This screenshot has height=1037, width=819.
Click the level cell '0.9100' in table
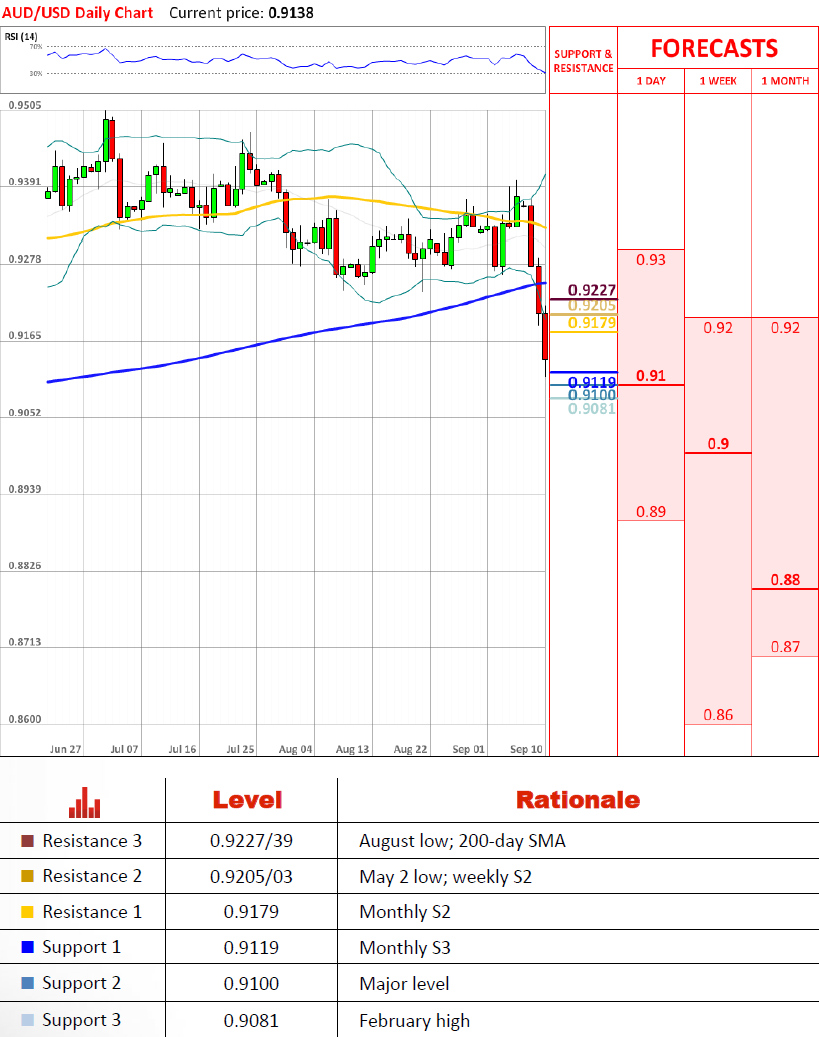pyautogui.click(x=251, y=983)
